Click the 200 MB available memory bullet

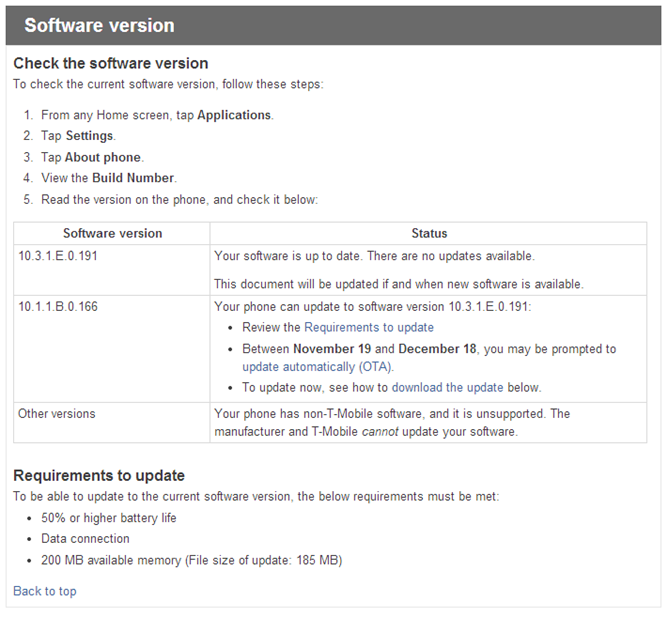191,560
